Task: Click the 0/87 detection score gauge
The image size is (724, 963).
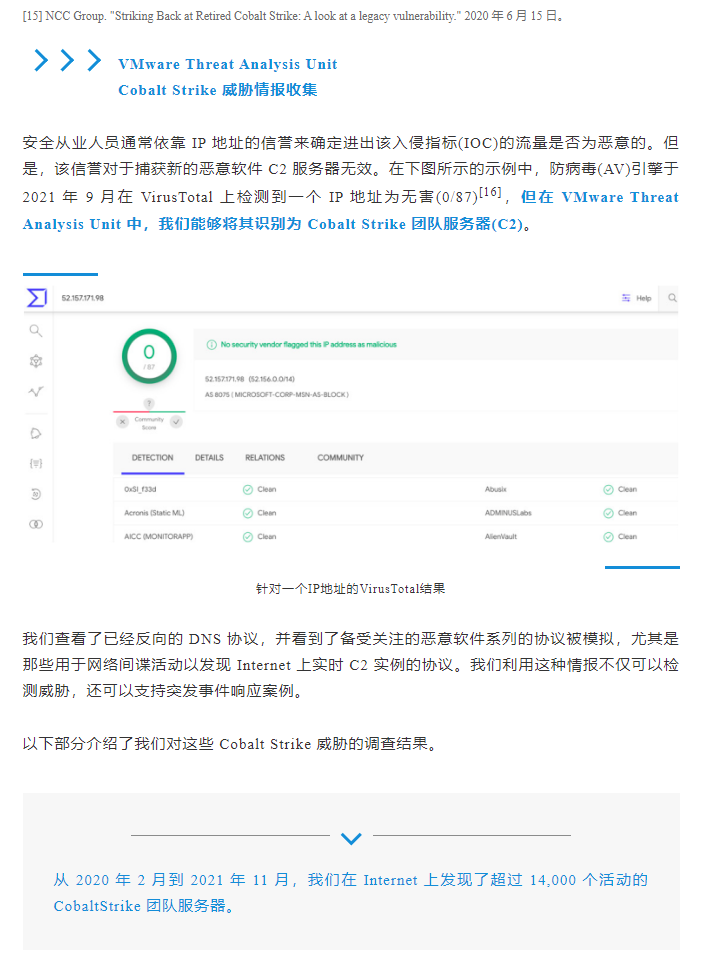Action: point(149,356)
